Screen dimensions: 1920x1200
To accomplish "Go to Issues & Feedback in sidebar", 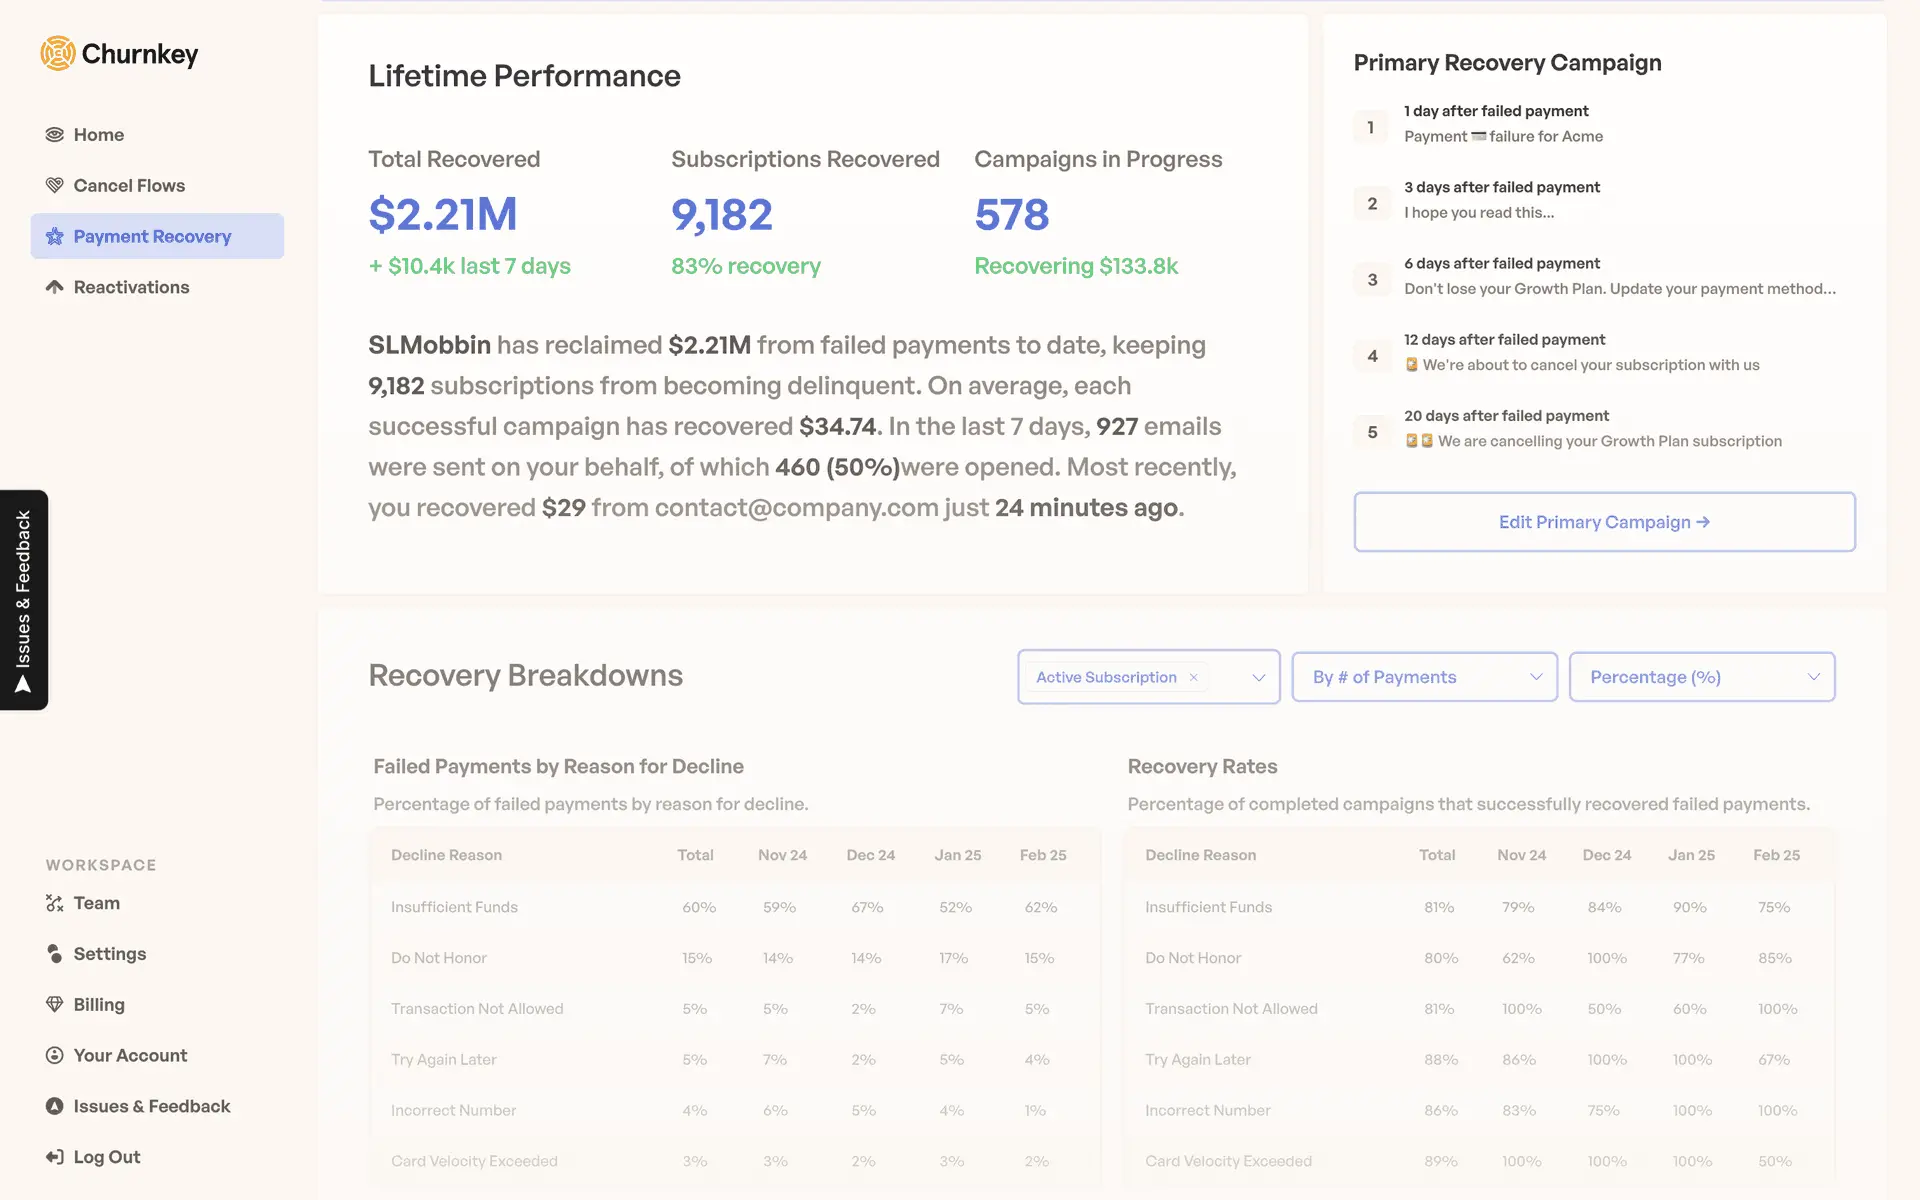I will (151, 1106).
